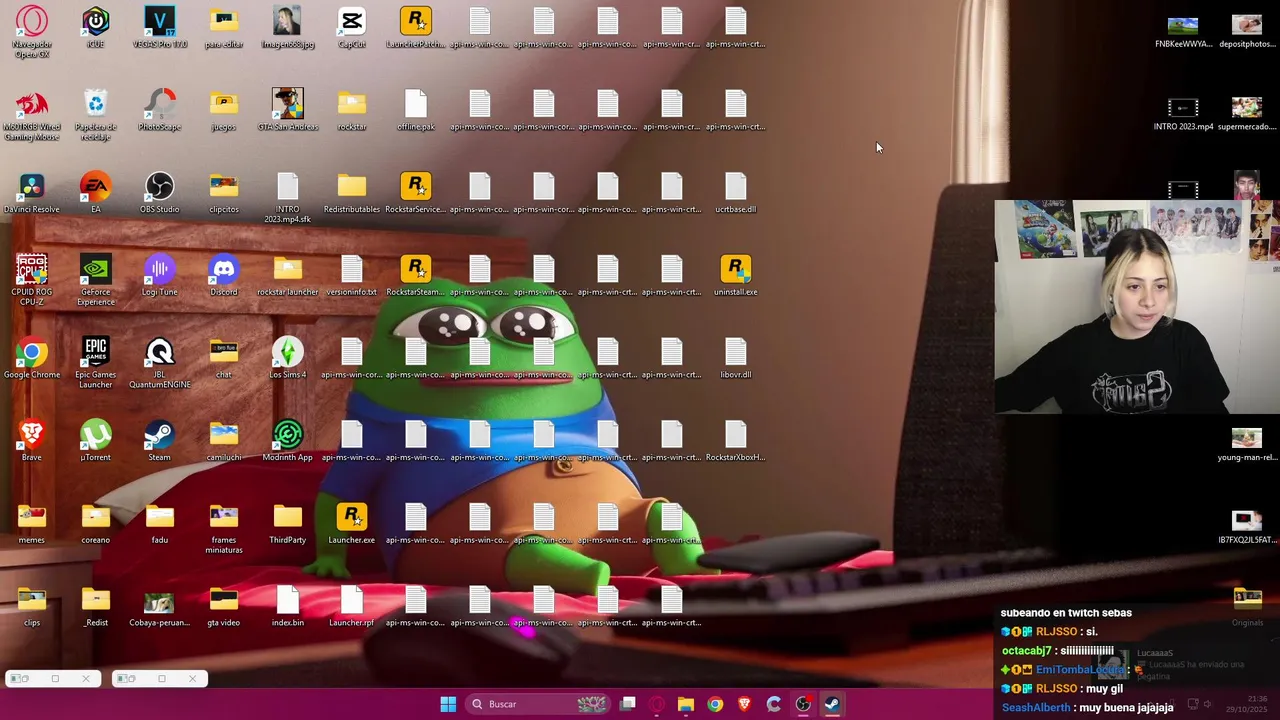The image size is (1280, 720).
Task: Select the RockstarService file
Action: tap(416, 193)
